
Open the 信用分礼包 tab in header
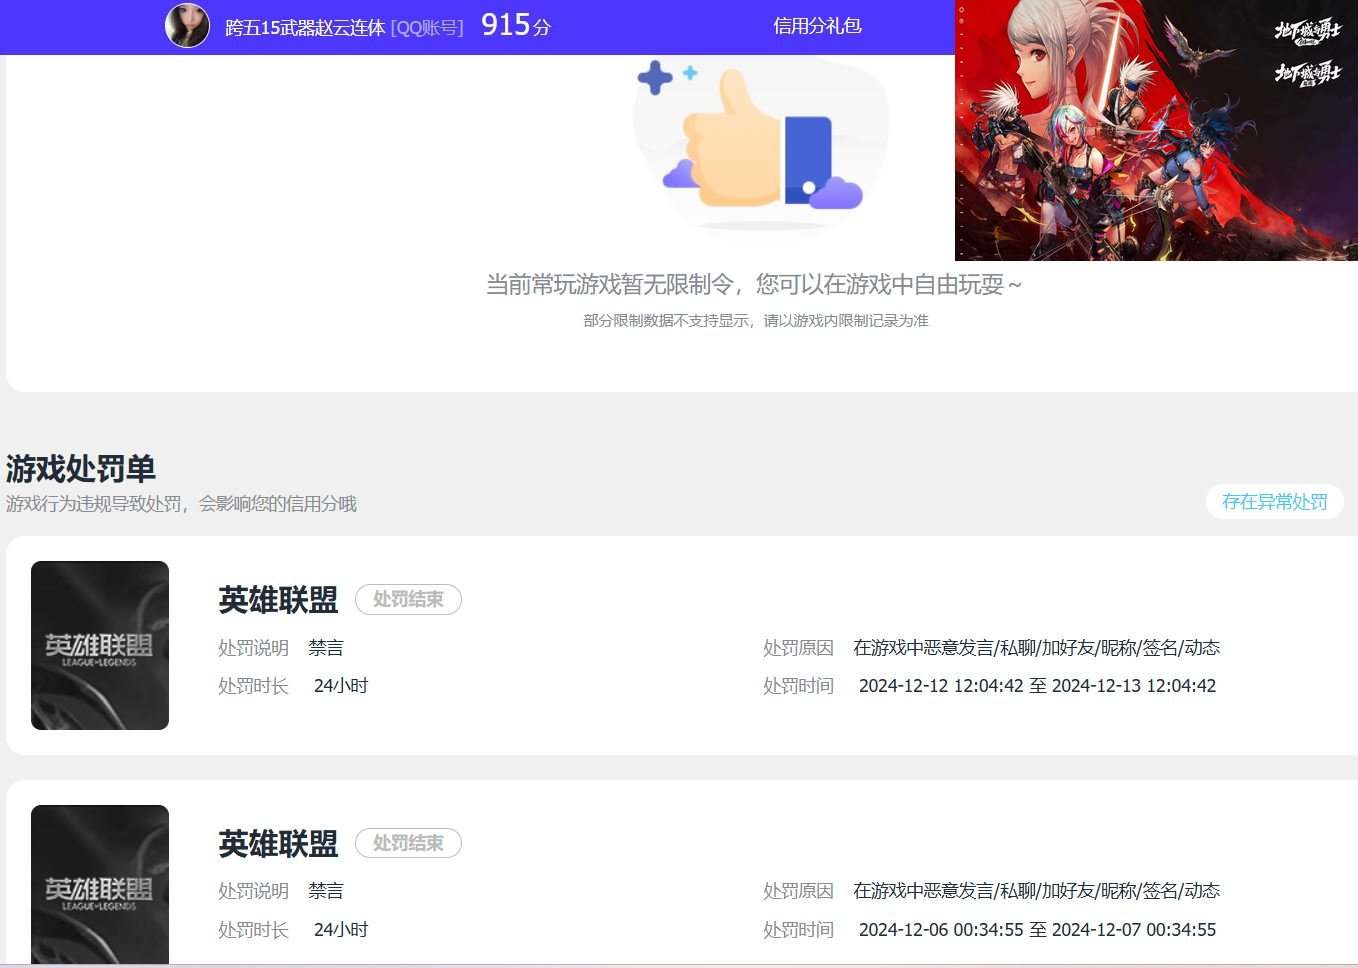(817, 26)
